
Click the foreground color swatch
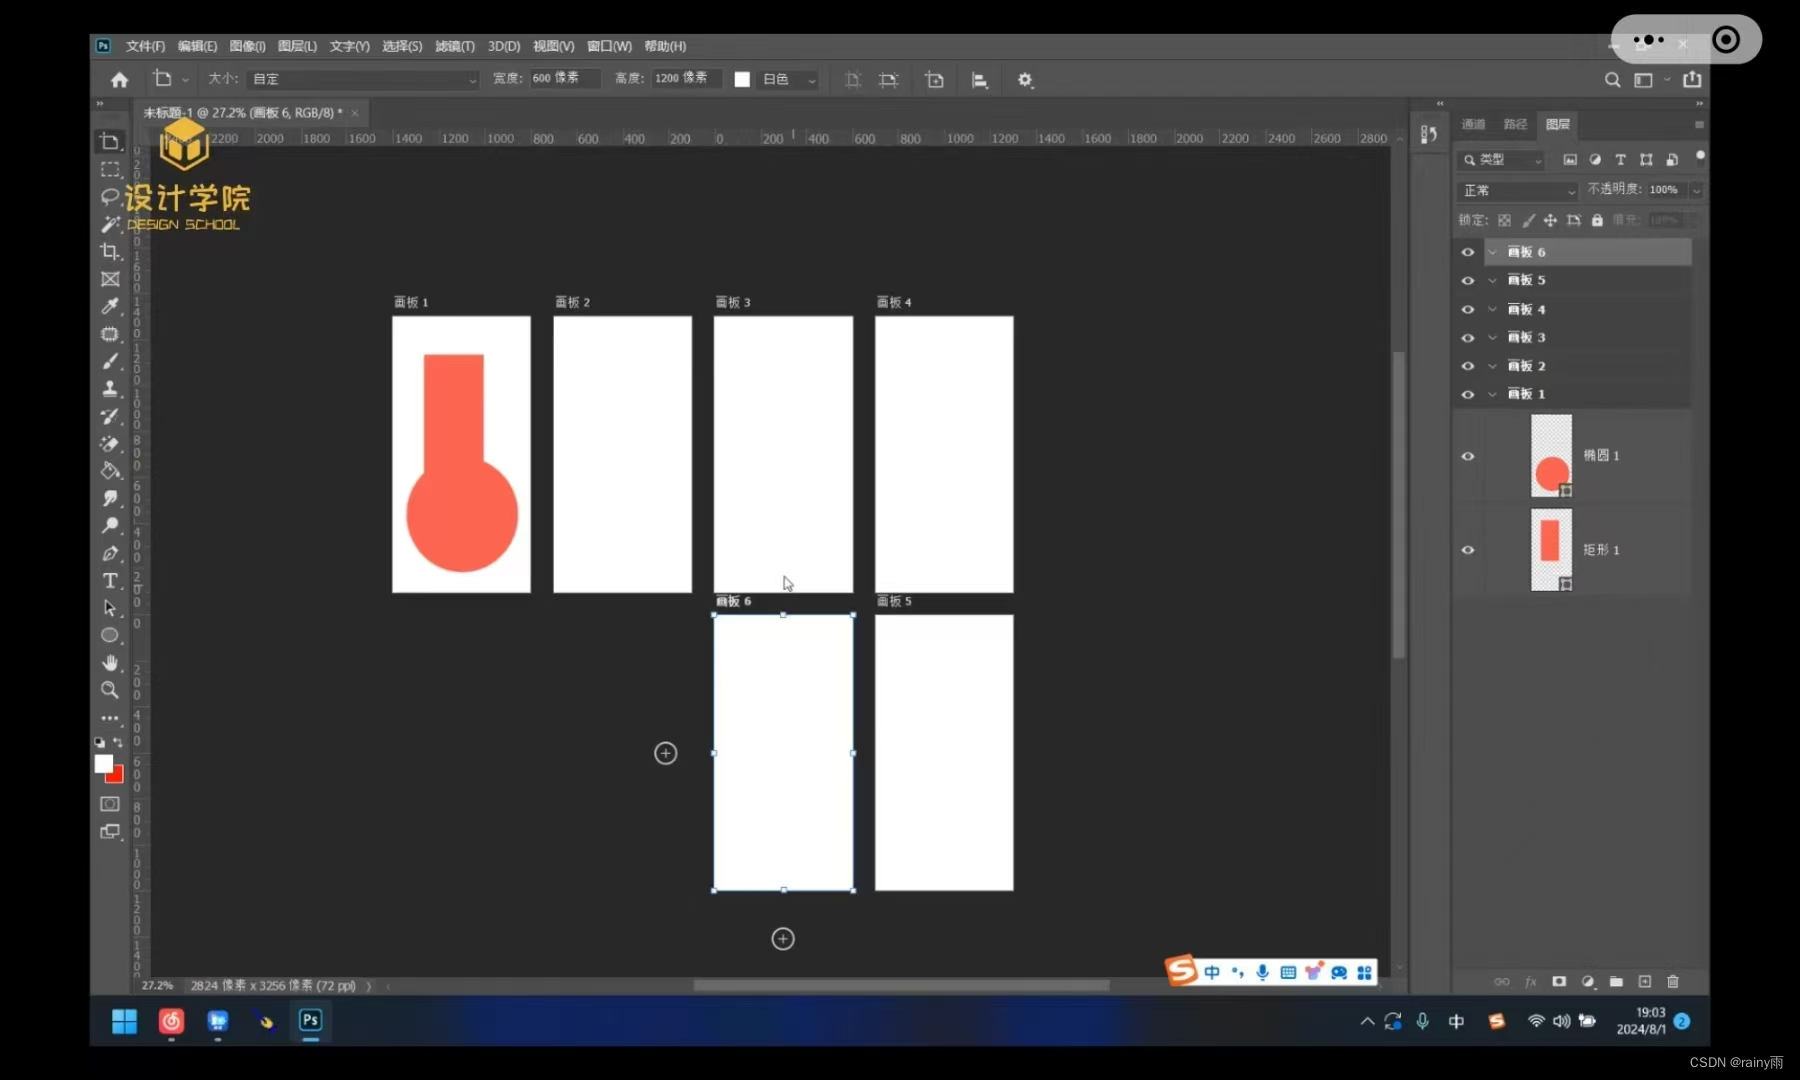click(103, 764)
